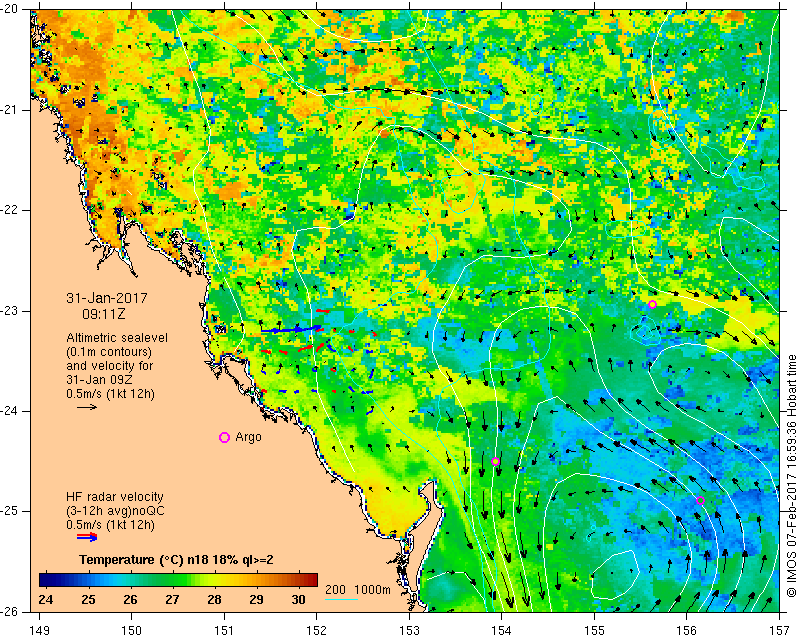
Task: Click '0.5m/s (1kt 12h)' under HF radar legend
Action: [110, 525]
